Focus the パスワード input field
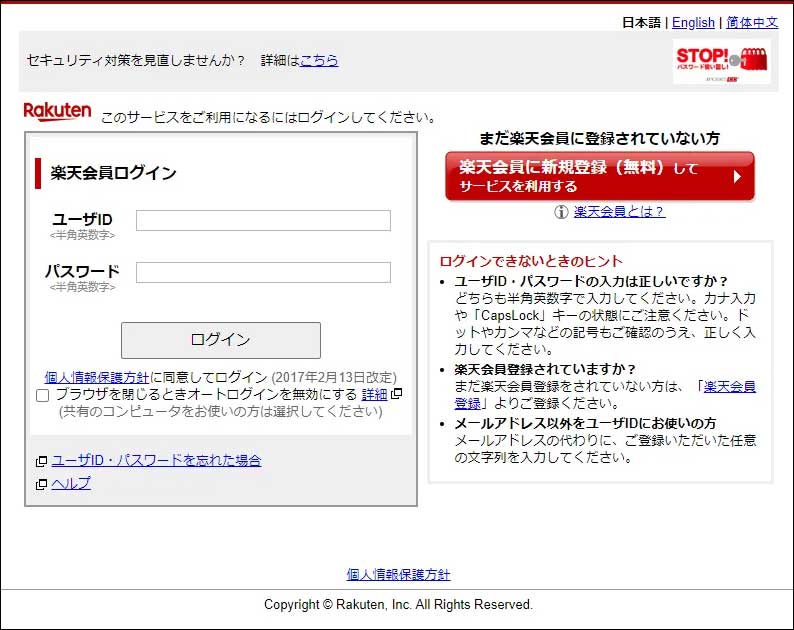 pos(263,272)
